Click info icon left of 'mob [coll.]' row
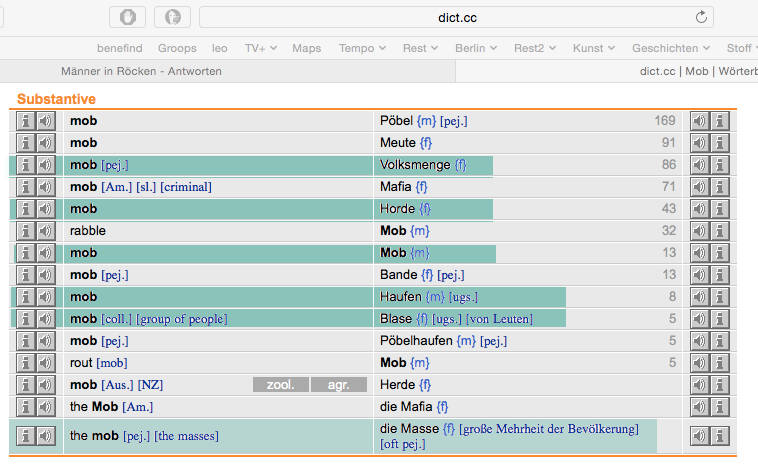 click(x=26, y=319)
